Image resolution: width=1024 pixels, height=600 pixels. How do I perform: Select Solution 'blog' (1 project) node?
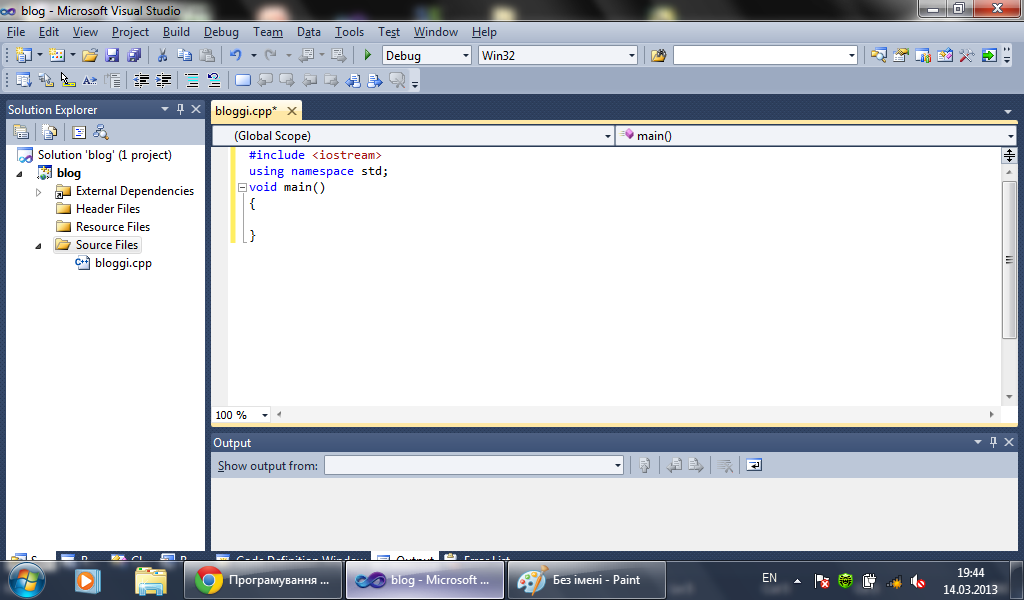pos(104,155)
